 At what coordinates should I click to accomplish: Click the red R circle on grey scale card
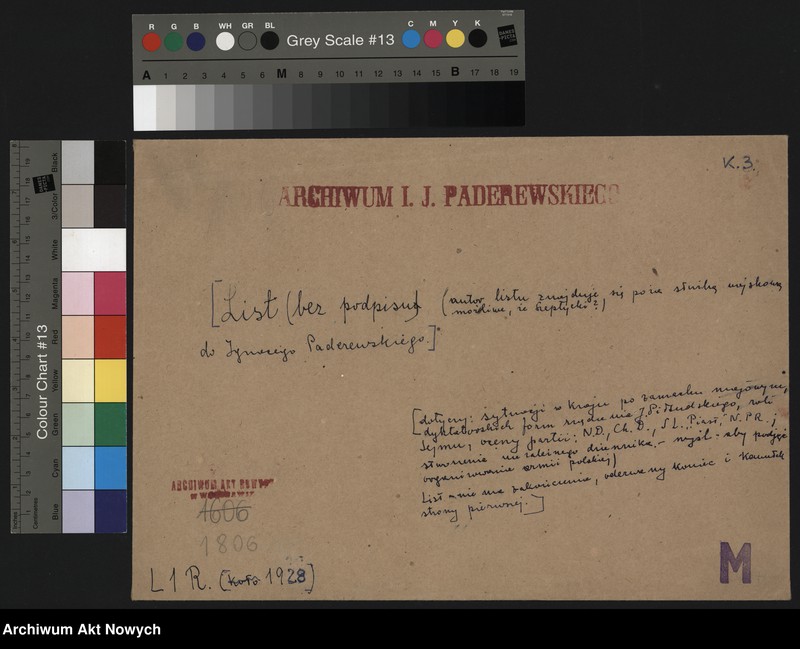[152, 42]
